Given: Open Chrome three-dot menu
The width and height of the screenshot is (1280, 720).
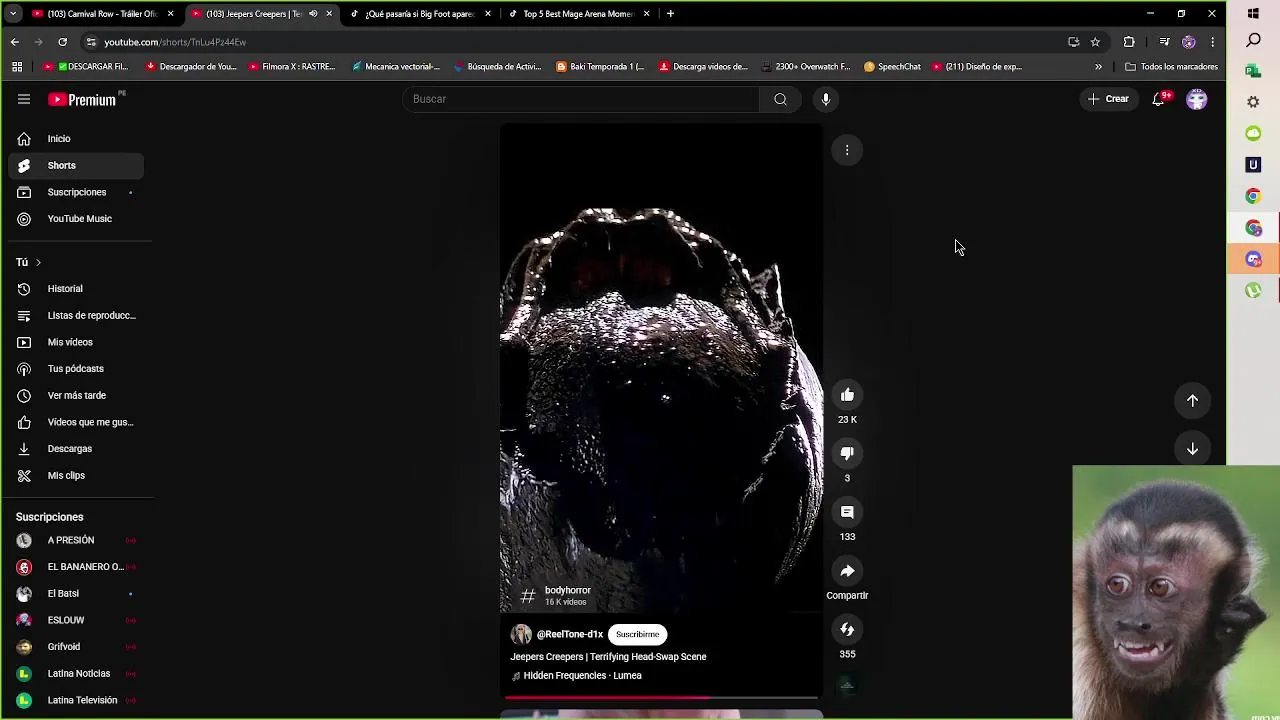Looking at the screenshot, I should point(1212,42).
